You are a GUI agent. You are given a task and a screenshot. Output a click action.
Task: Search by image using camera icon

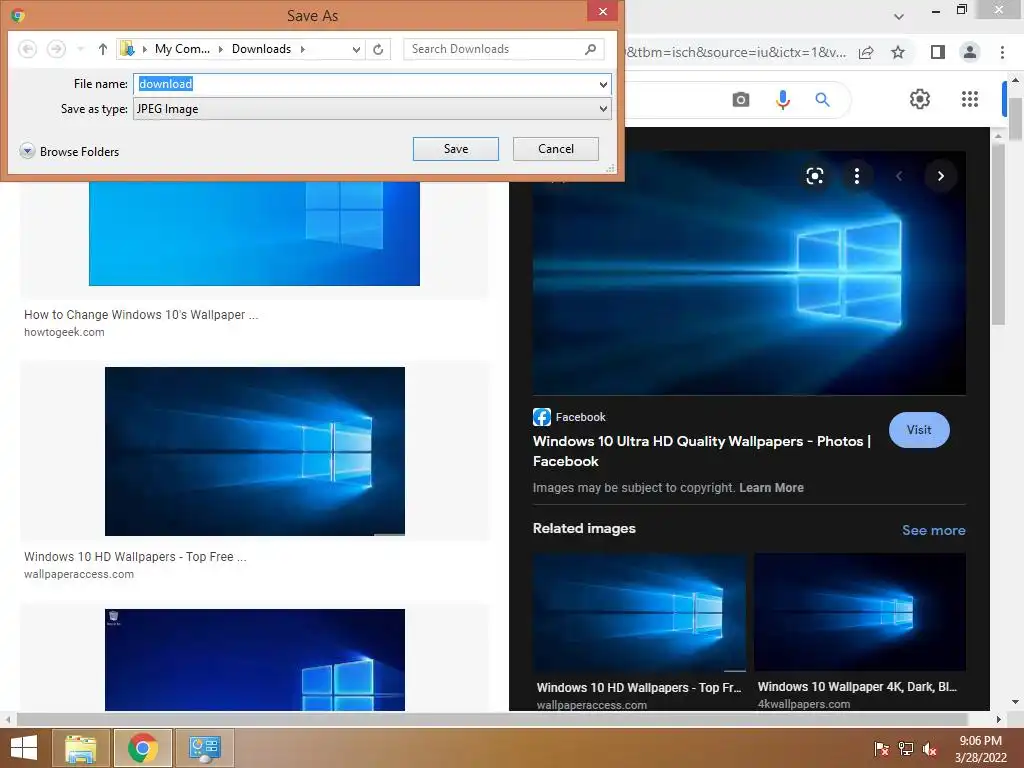coord(741,99)
